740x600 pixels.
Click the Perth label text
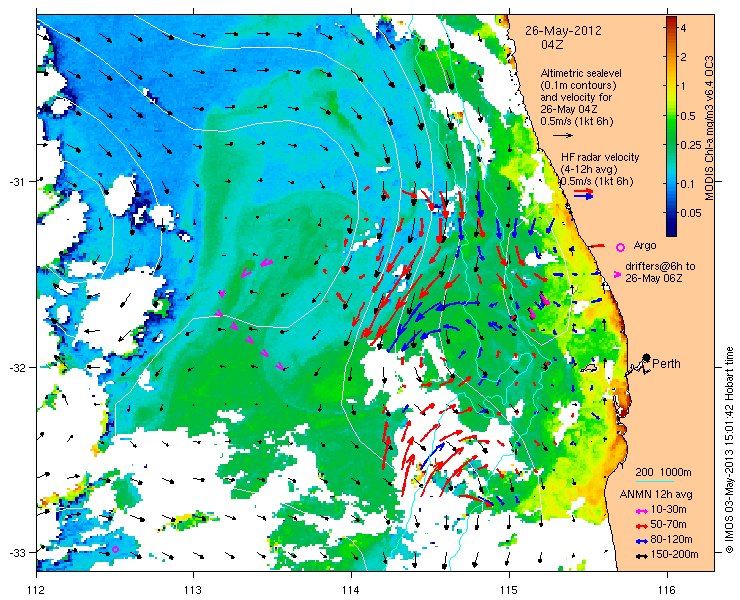coord(666,364)
